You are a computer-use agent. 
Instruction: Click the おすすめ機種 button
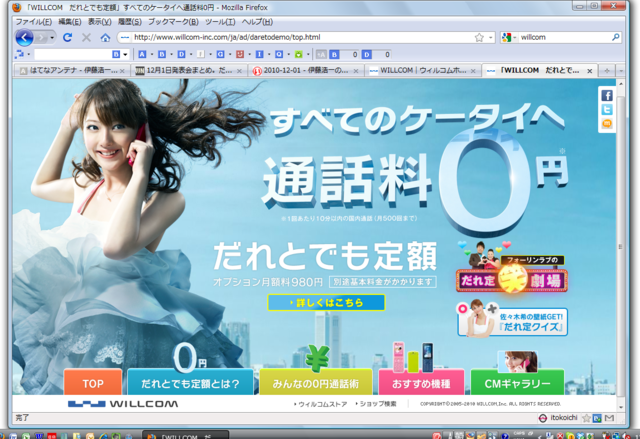pyautogui.click(x=422, y=382)
